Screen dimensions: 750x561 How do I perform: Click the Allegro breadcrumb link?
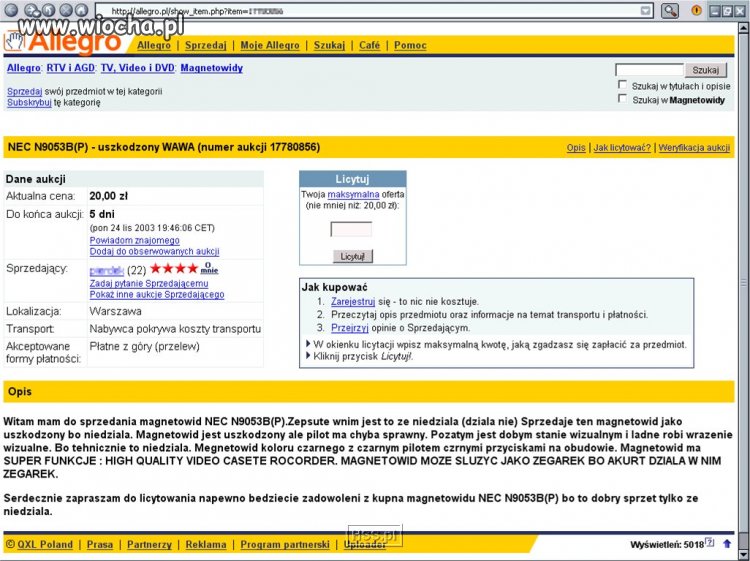23,68
